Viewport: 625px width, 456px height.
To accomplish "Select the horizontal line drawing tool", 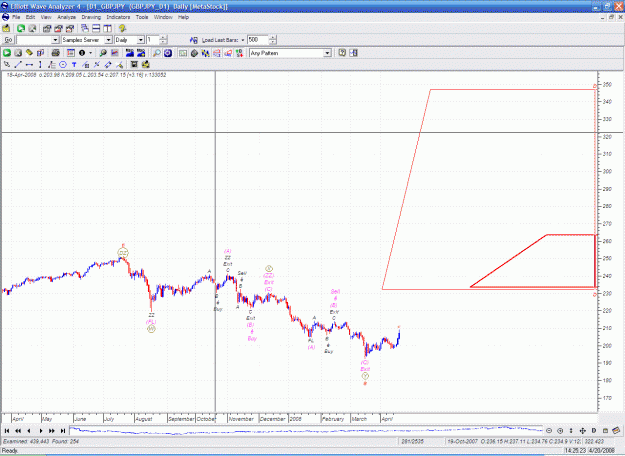I will point(29,65).
